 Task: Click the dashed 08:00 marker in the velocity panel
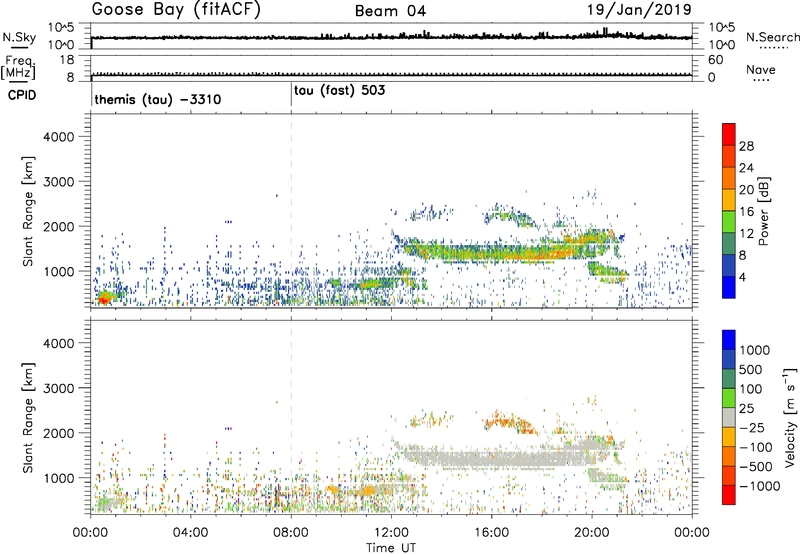pos(291,417)
